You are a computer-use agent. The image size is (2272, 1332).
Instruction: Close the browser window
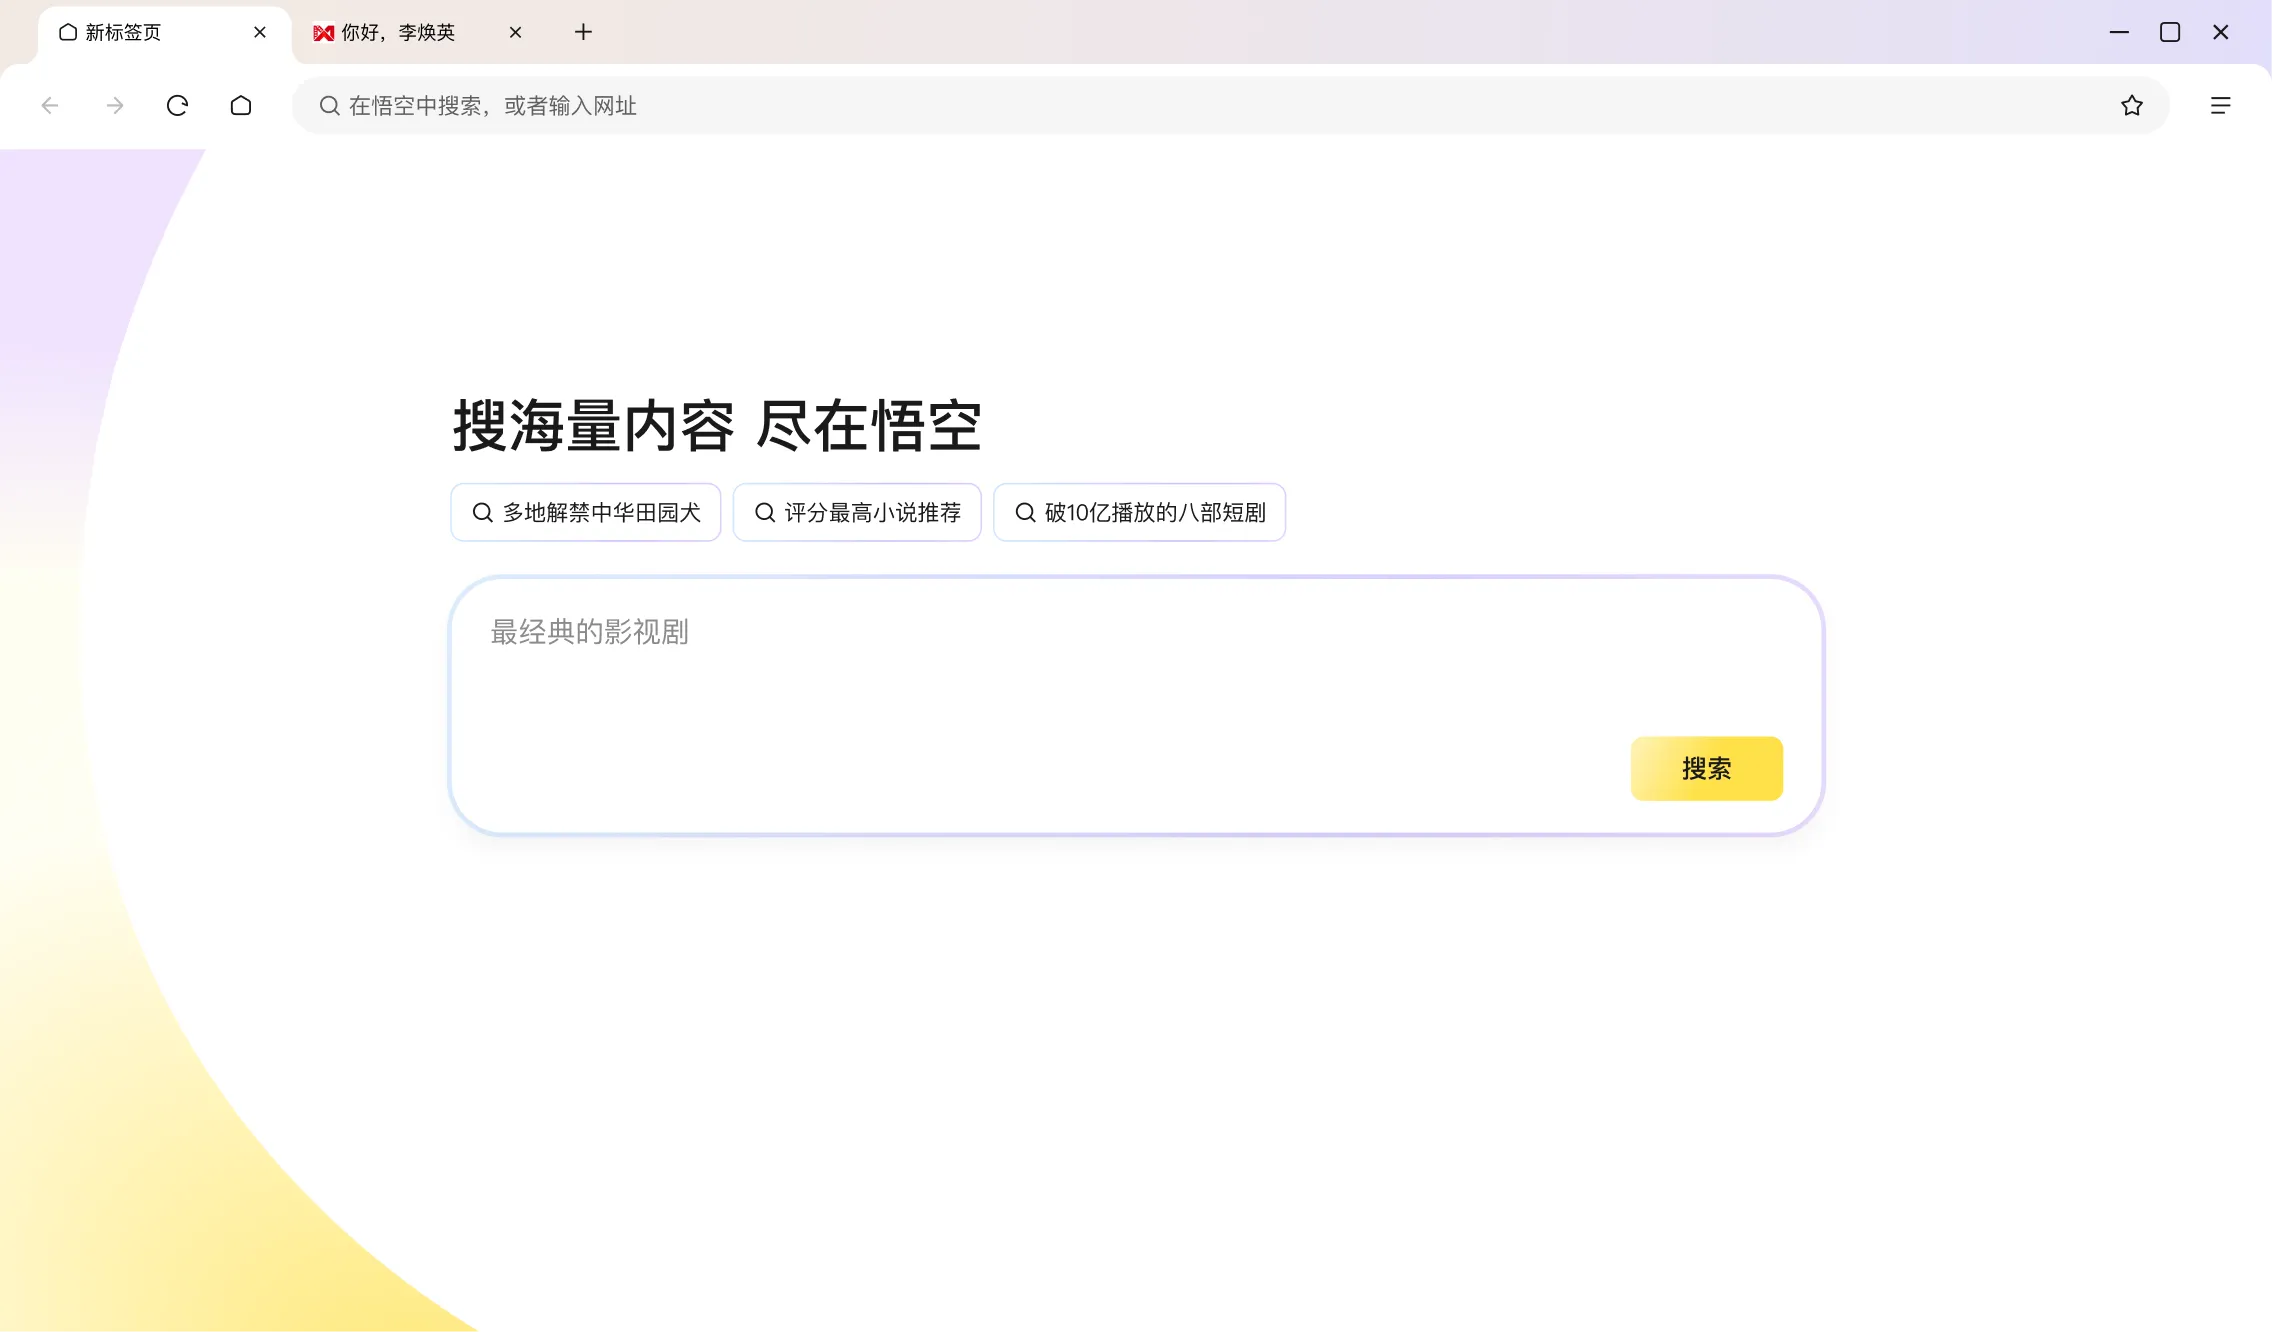click(x=2221, y=32)
